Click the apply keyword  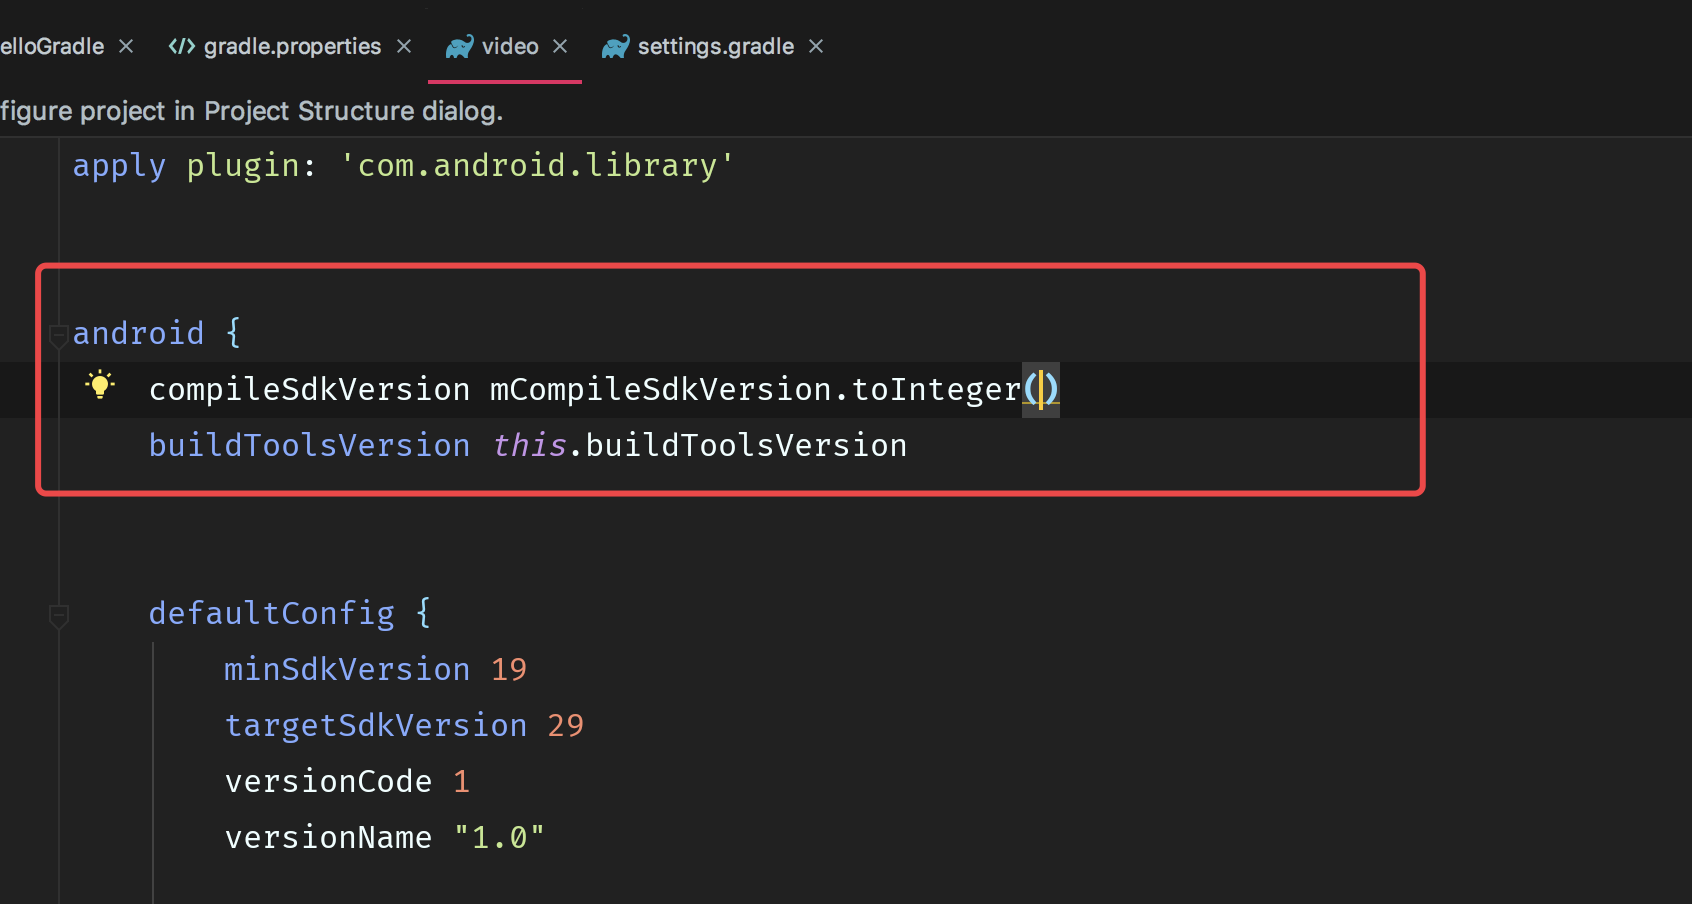(x=119, y=165)
